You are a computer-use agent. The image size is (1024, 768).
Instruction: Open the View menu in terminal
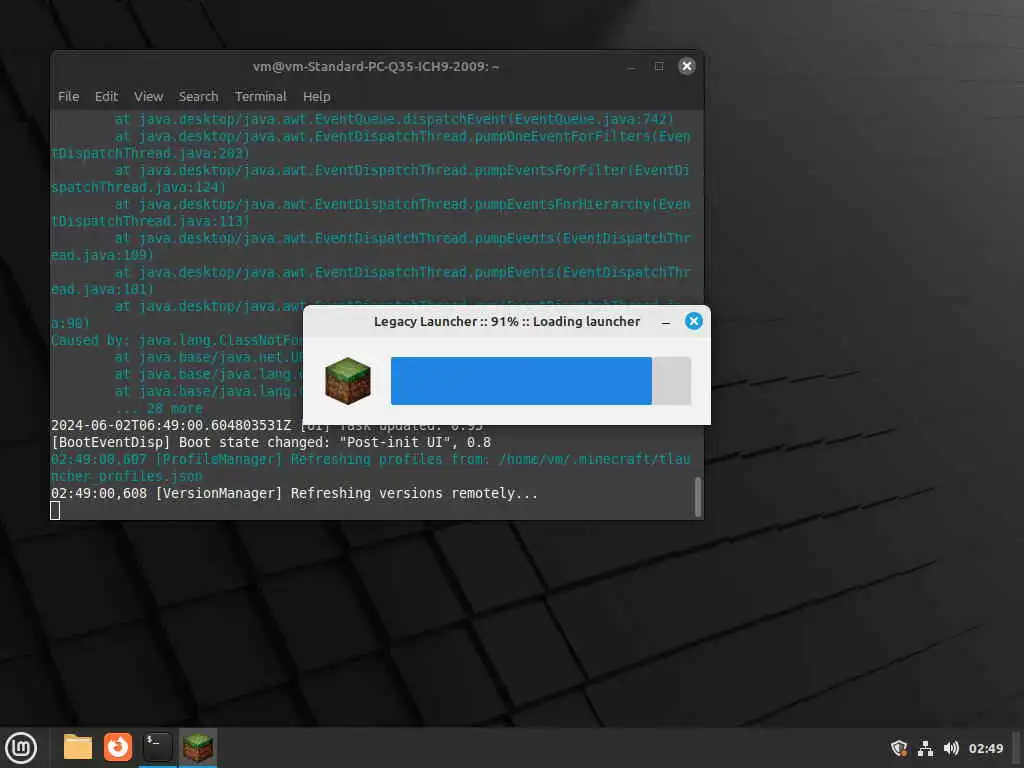[148, 97]
